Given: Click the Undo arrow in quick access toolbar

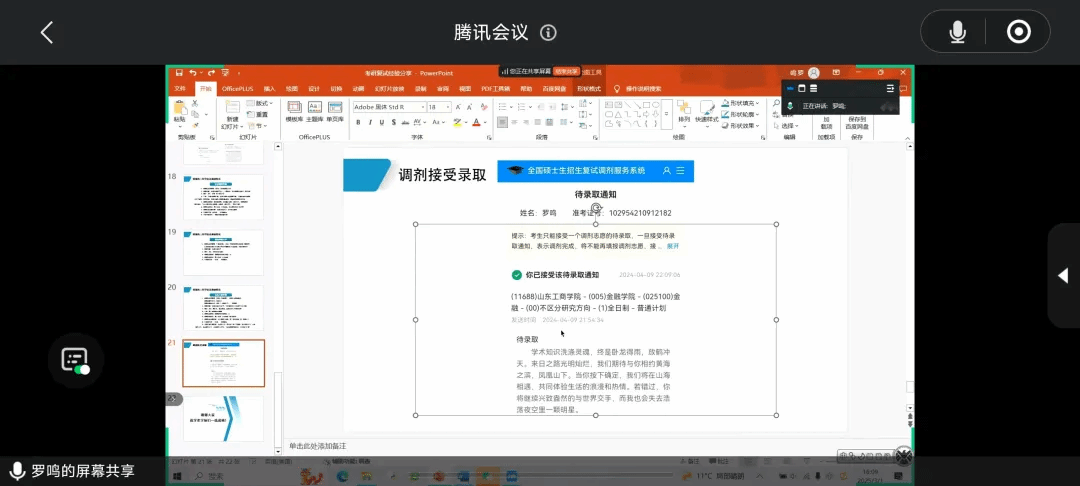Looking at the screenshot, I should [x=193, y=73].
